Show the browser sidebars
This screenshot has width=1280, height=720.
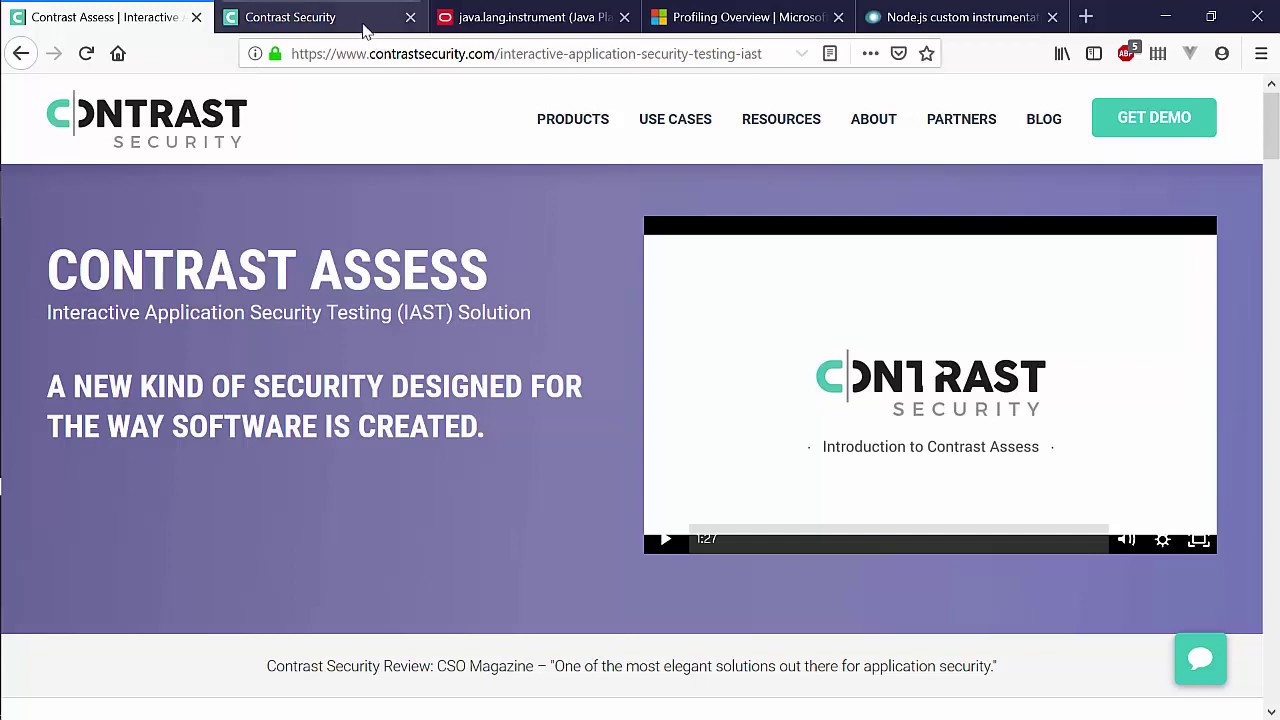click(x=1094, y=54)
